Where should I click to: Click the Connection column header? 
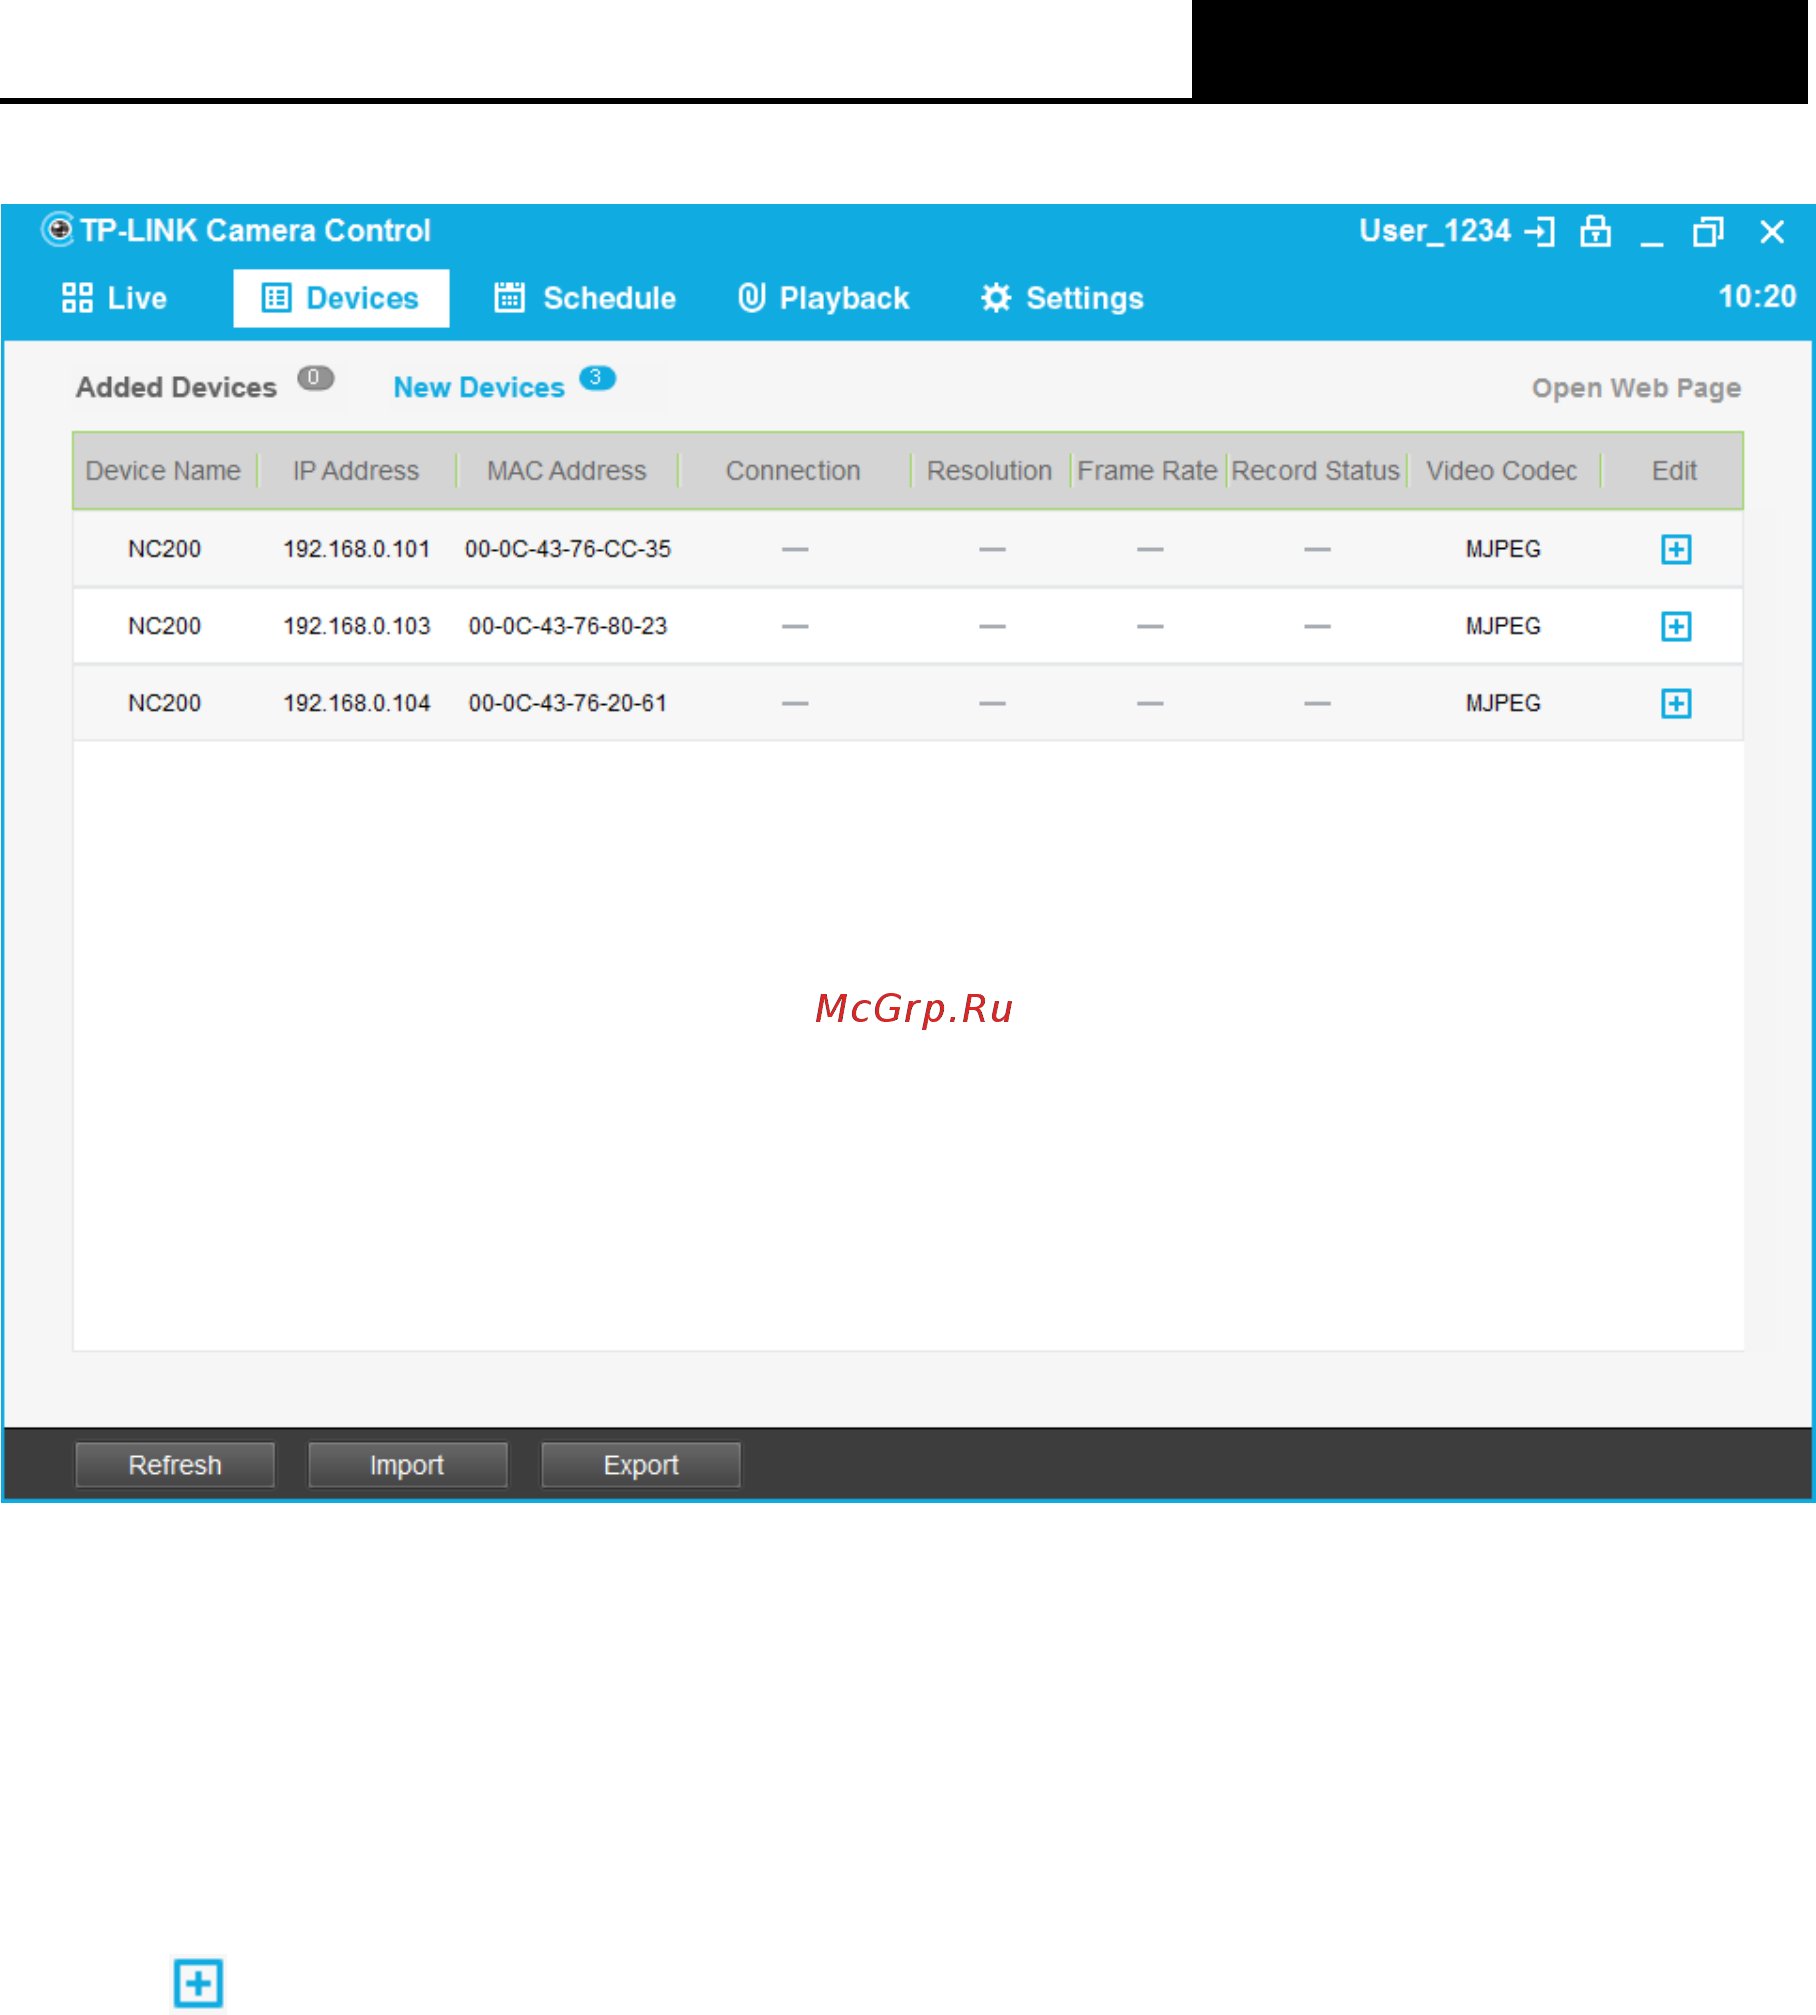point(793,471)
